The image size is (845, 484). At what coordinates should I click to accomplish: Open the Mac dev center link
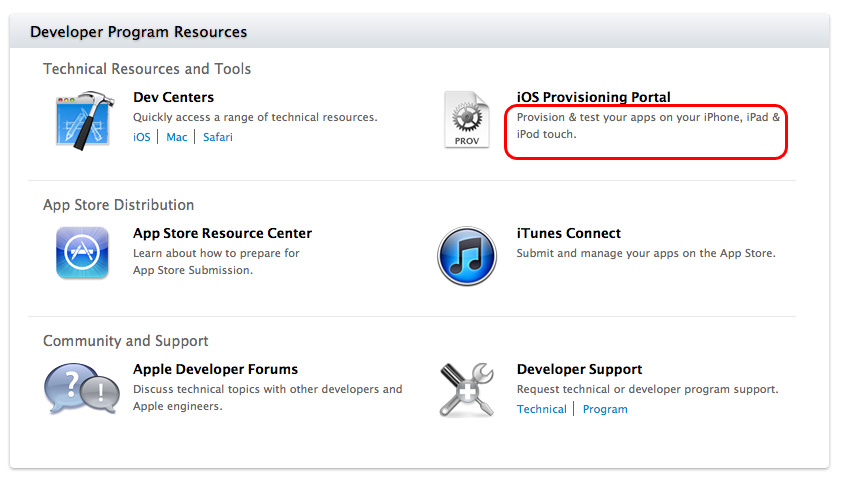pyautogui.click(x=177, y=137)
